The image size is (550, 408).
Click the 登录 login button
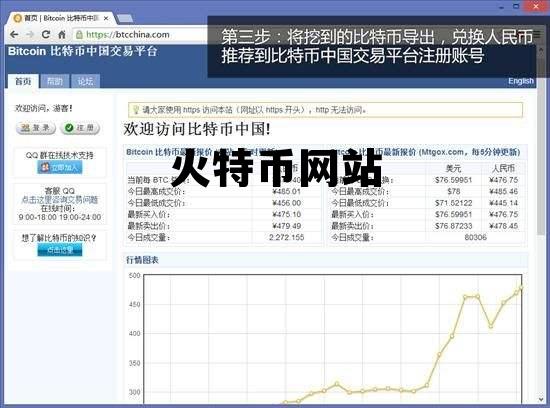36,128
